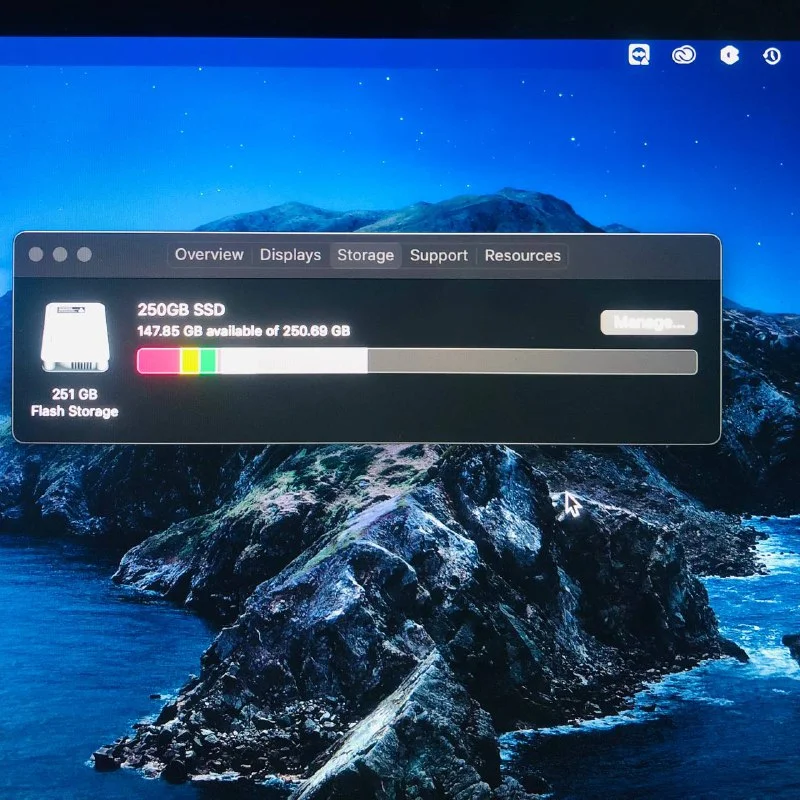Select the Storage tab
The height and width of the screenshot is (800, 800).
[365, 255]
